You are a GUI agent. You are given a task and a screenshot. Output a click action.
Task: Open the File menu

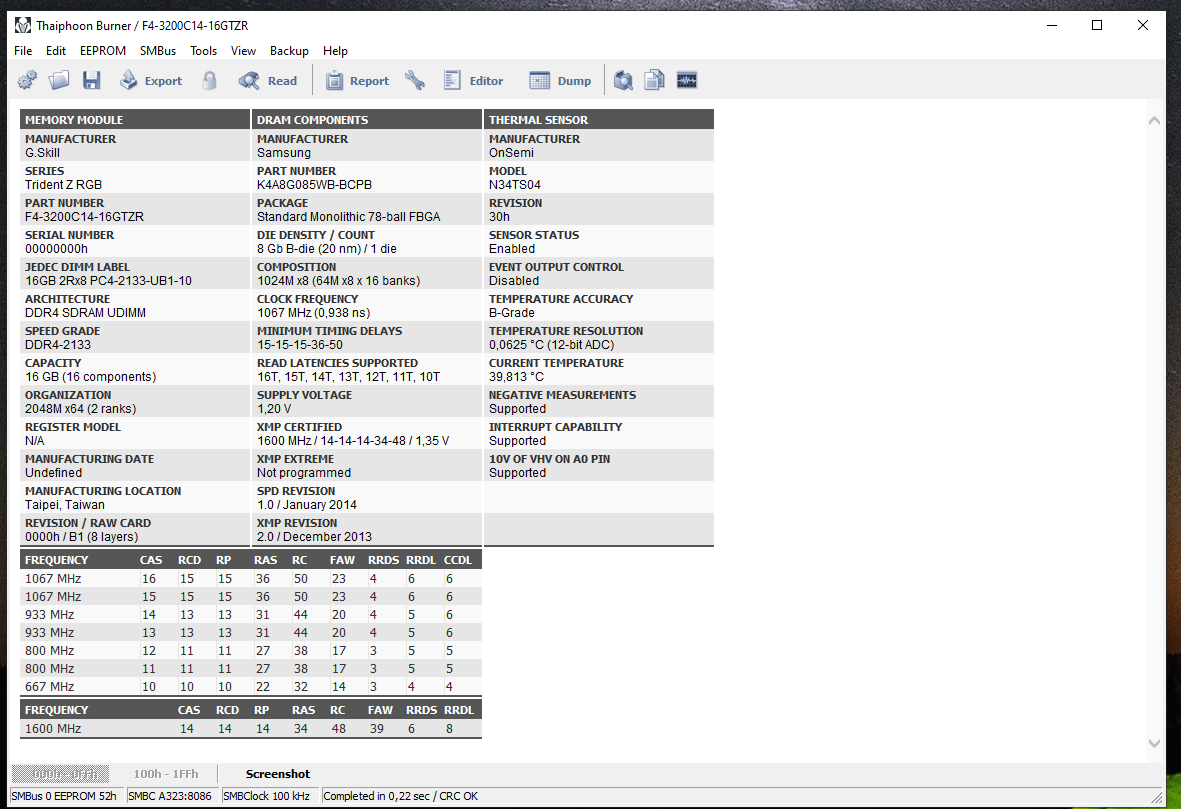(23, 50)
